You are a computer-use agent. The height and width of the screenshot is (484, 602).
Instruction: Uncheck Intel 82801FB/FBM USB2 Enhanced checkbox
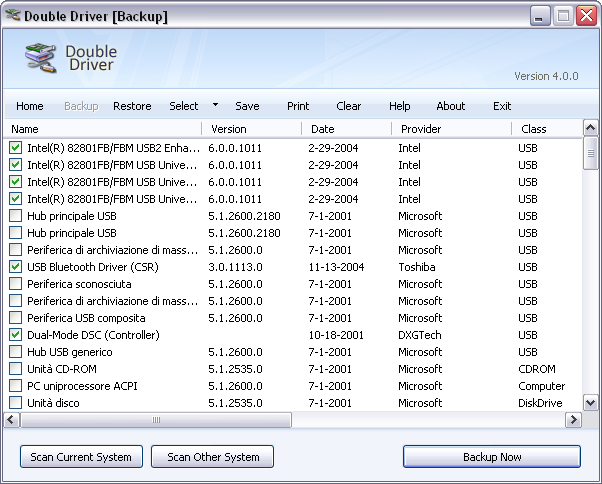point(15,148)
